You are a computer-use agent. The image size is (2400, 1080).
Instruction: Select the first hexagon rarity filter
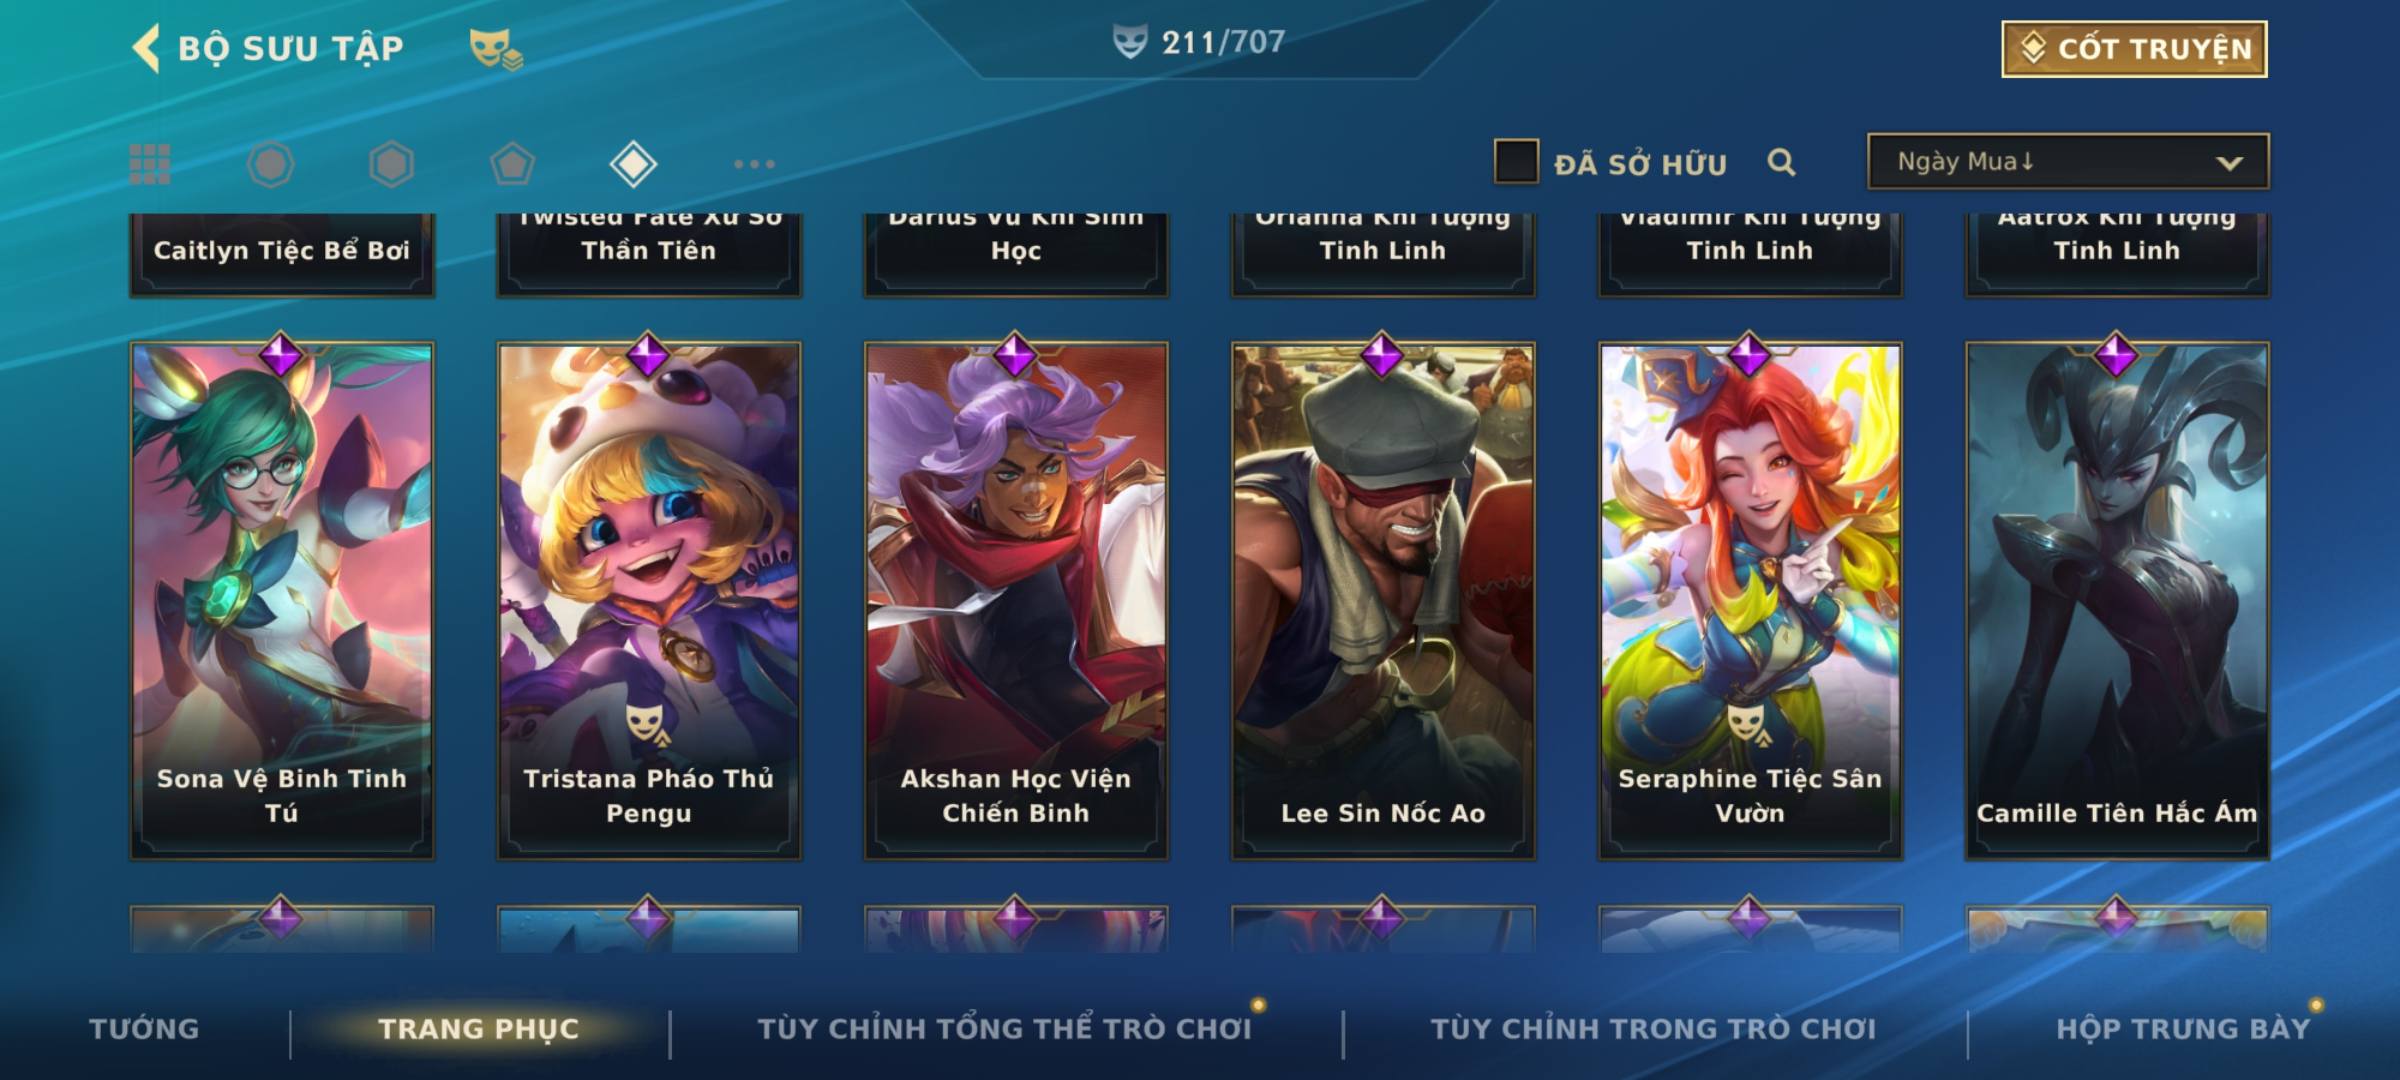point(271,164)
